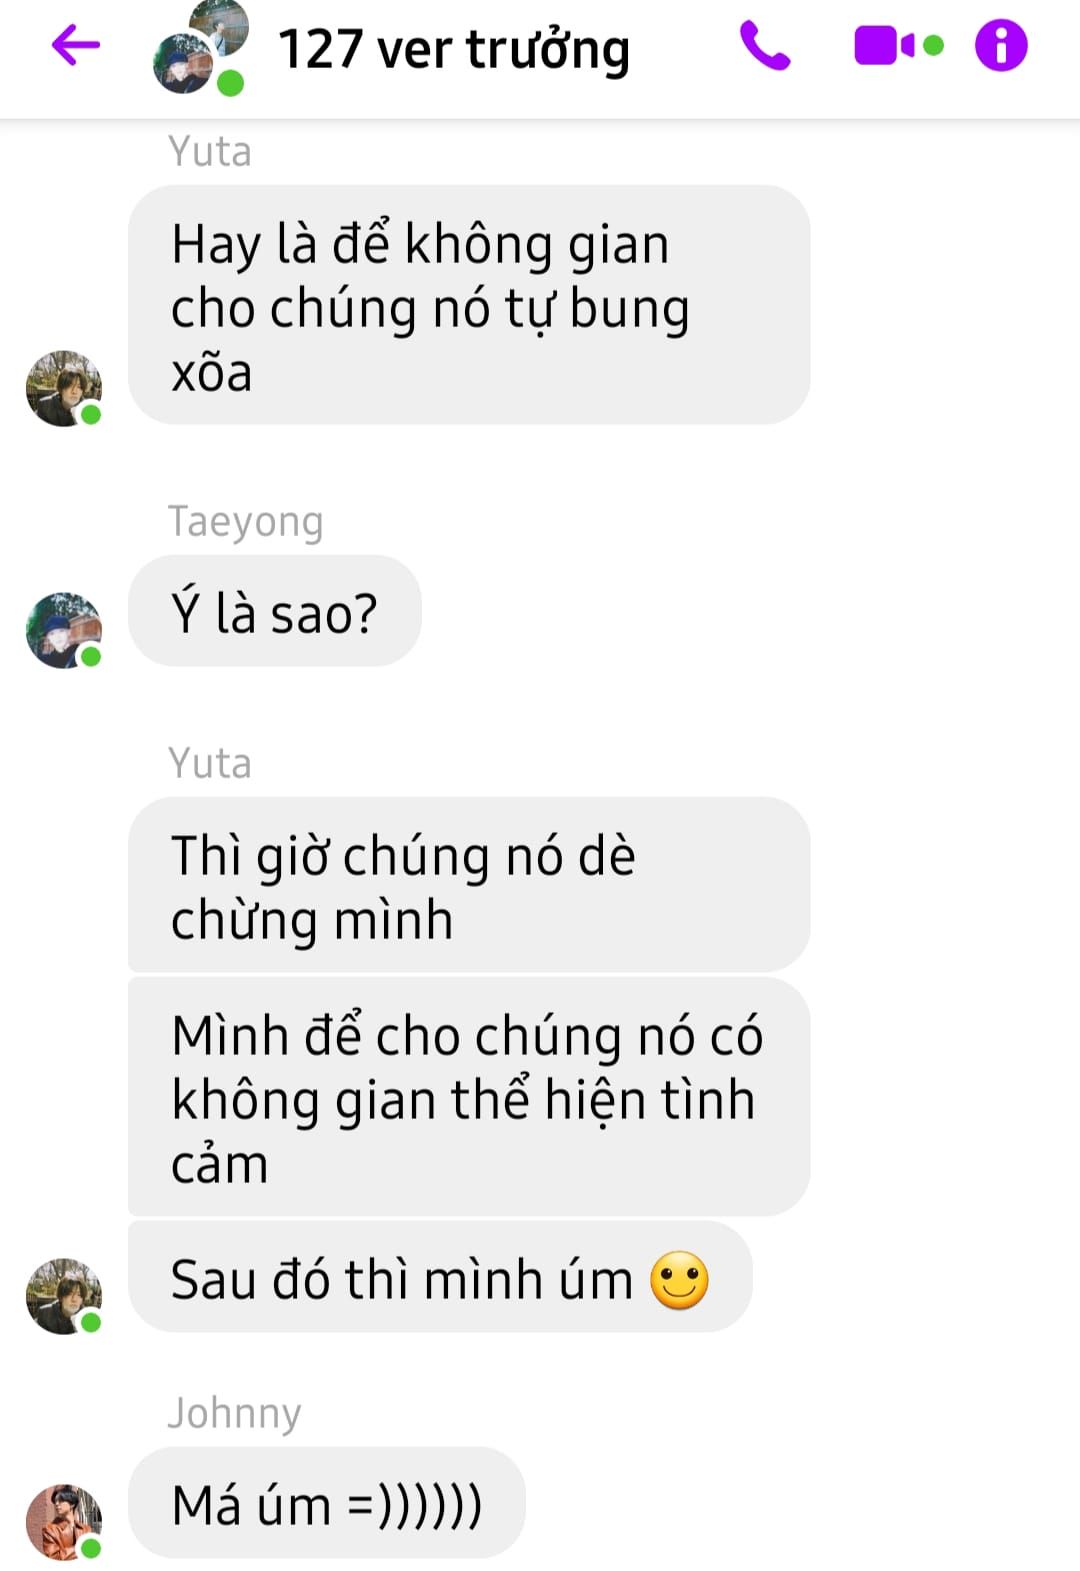Screen dimensions: 1080x1571
Task: Start a voice call with the group
Action: tap(765, 46)
